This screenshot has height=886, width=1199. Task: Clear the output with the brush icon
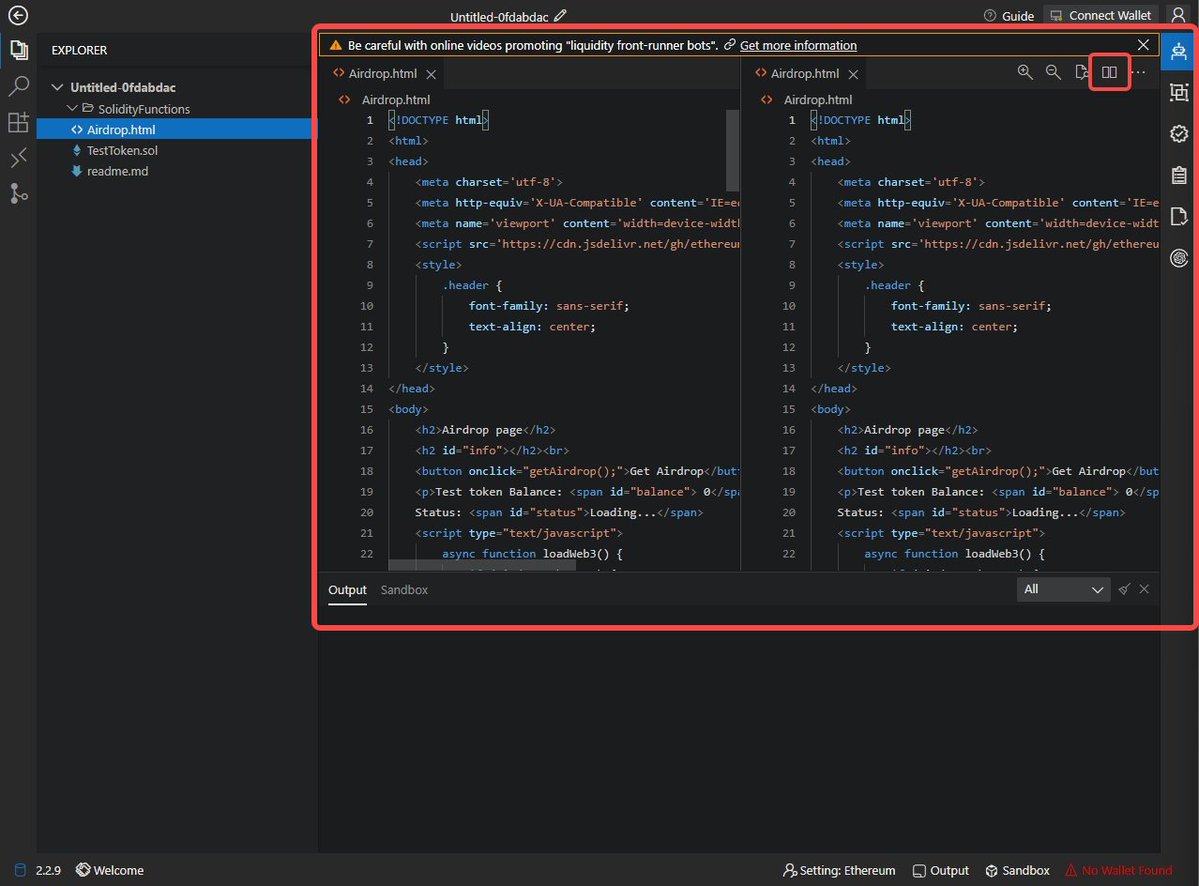coord(1123,589)
